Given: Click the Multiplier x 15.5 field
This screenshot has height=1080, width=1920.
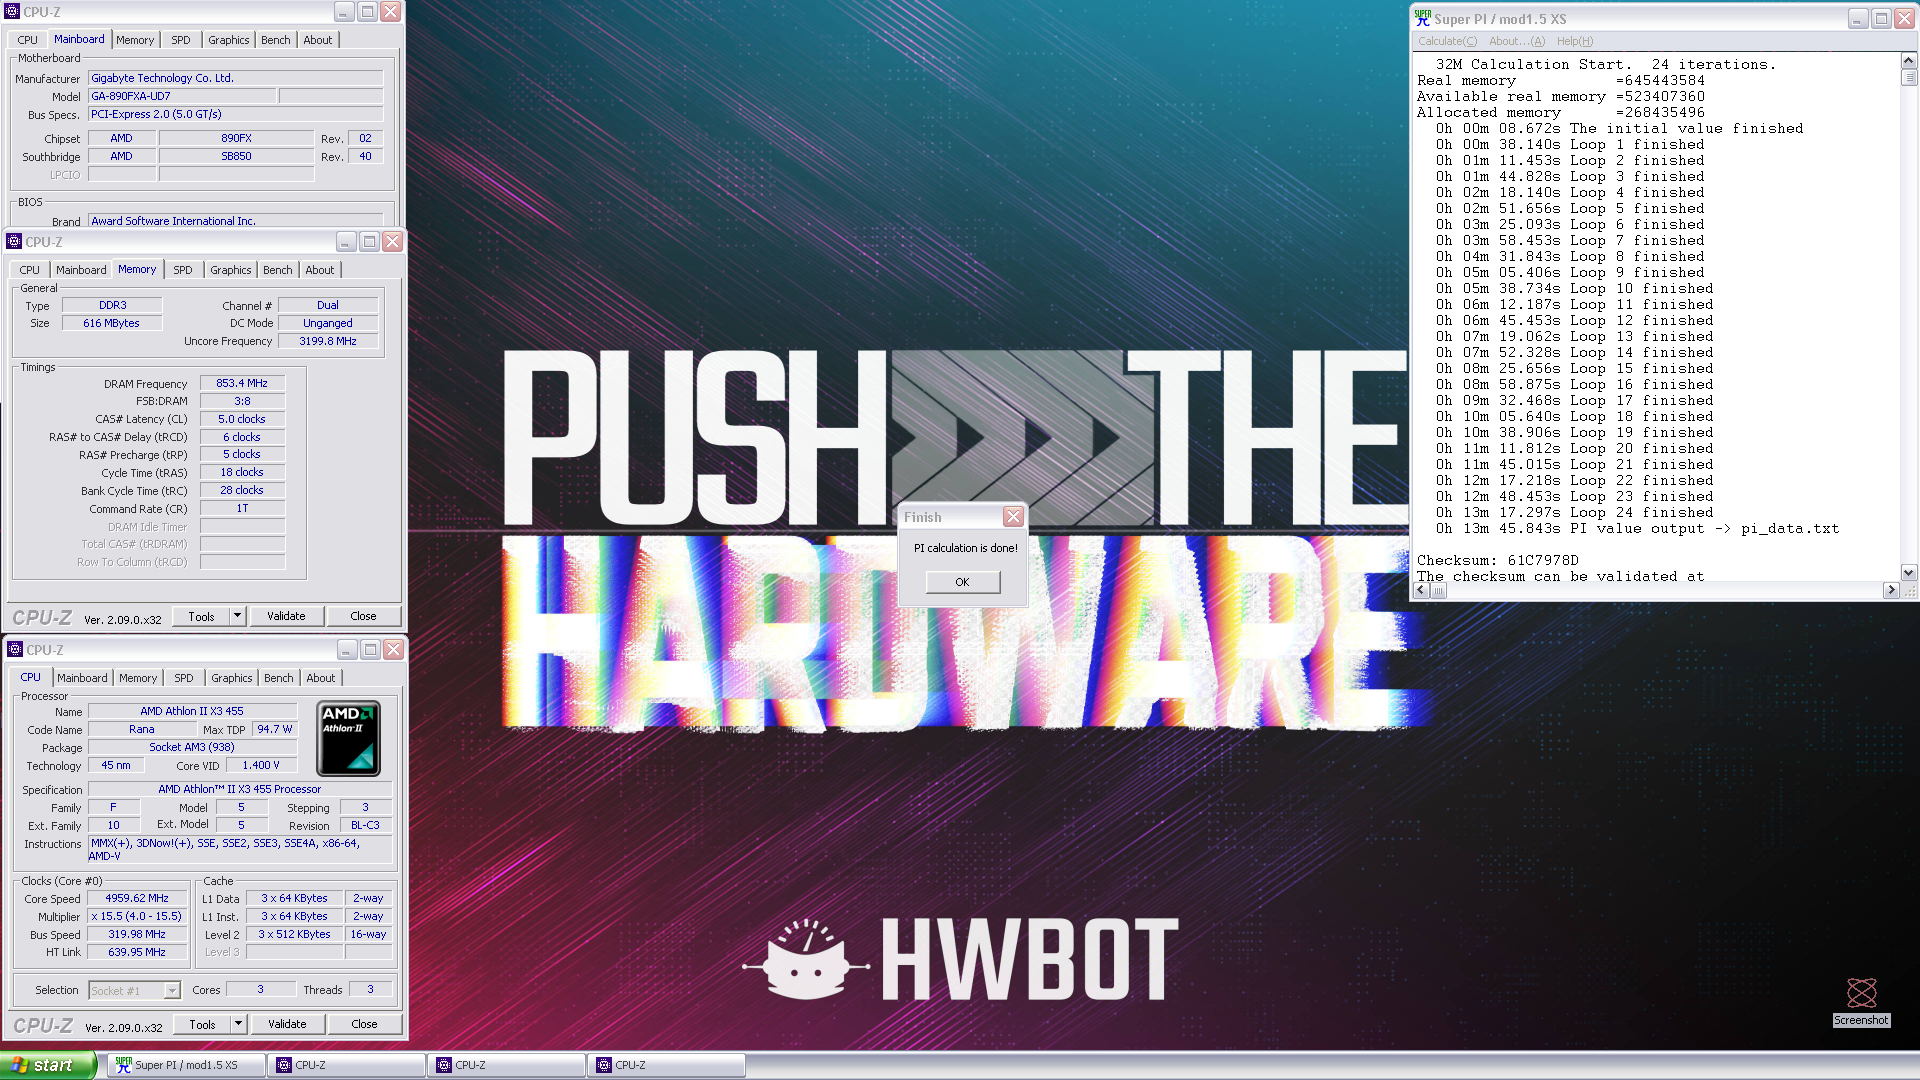Looking at the screenshot, I should pos(137,917).
